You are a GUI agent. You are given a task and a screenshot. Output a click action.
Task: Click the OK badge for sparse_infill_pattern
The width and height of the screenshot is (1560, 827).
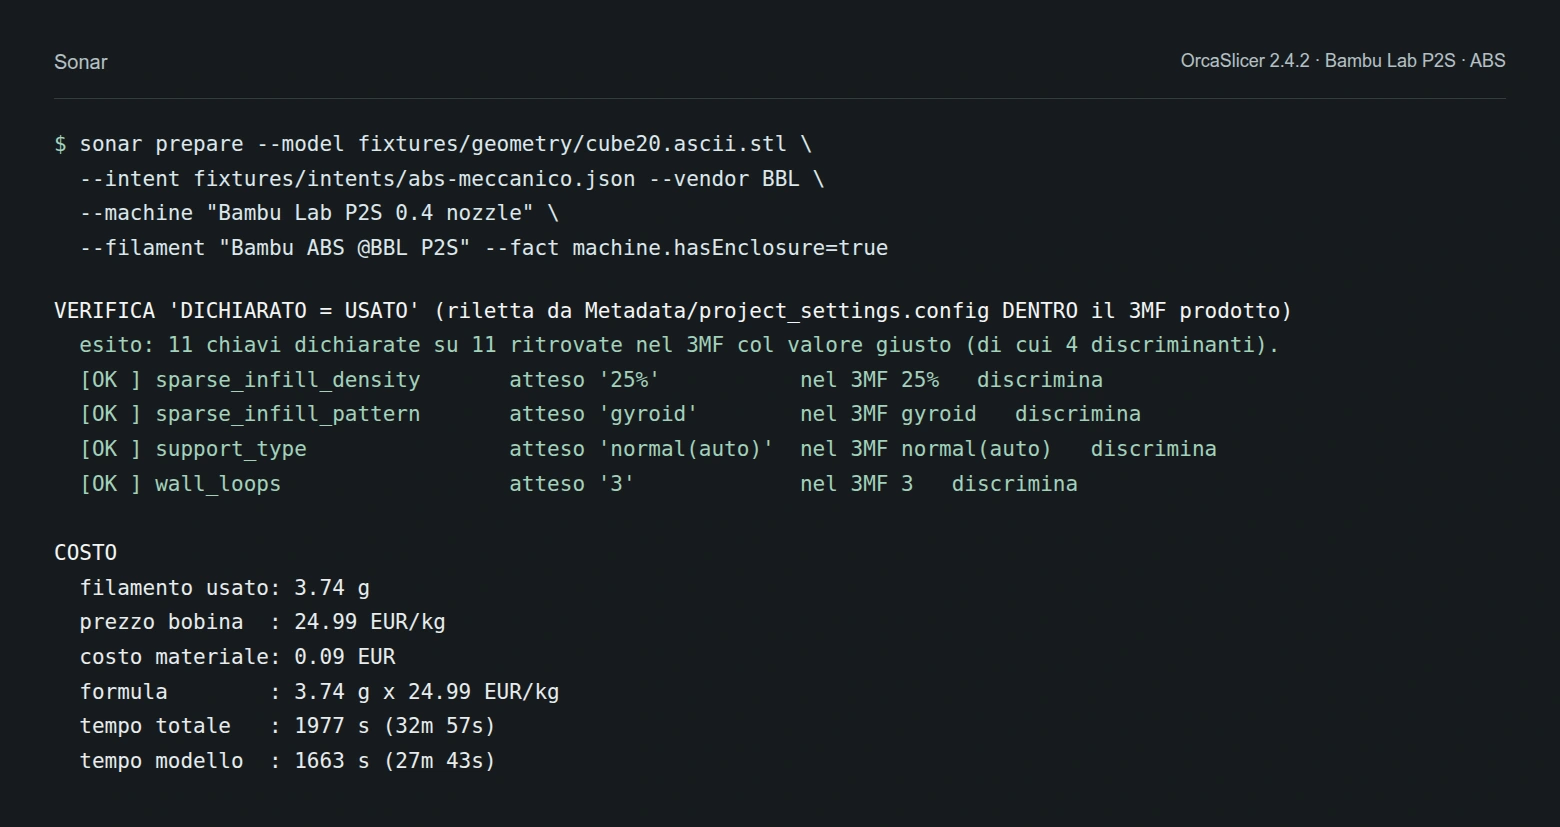point(111,414)
